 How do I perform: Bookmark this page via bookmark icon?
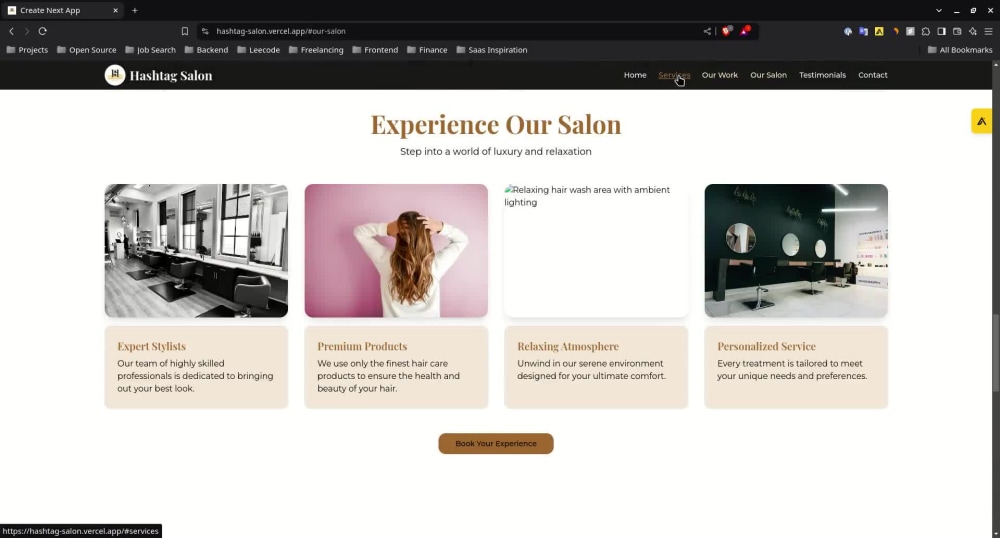(x=185, y=31)
